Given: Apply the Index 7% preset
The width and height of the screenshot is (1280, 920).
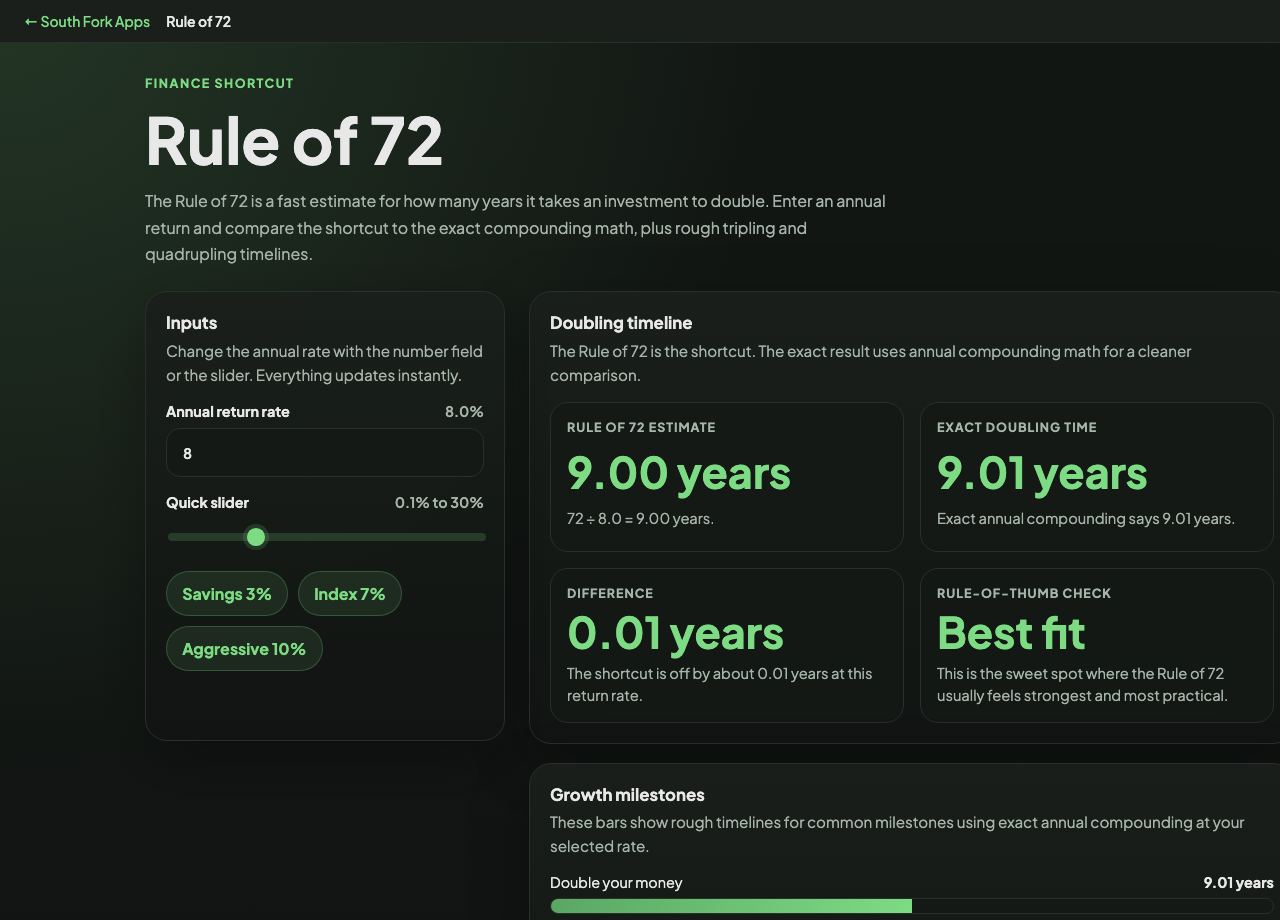Looking at the screenshot, I should click(x=350, y=594).
